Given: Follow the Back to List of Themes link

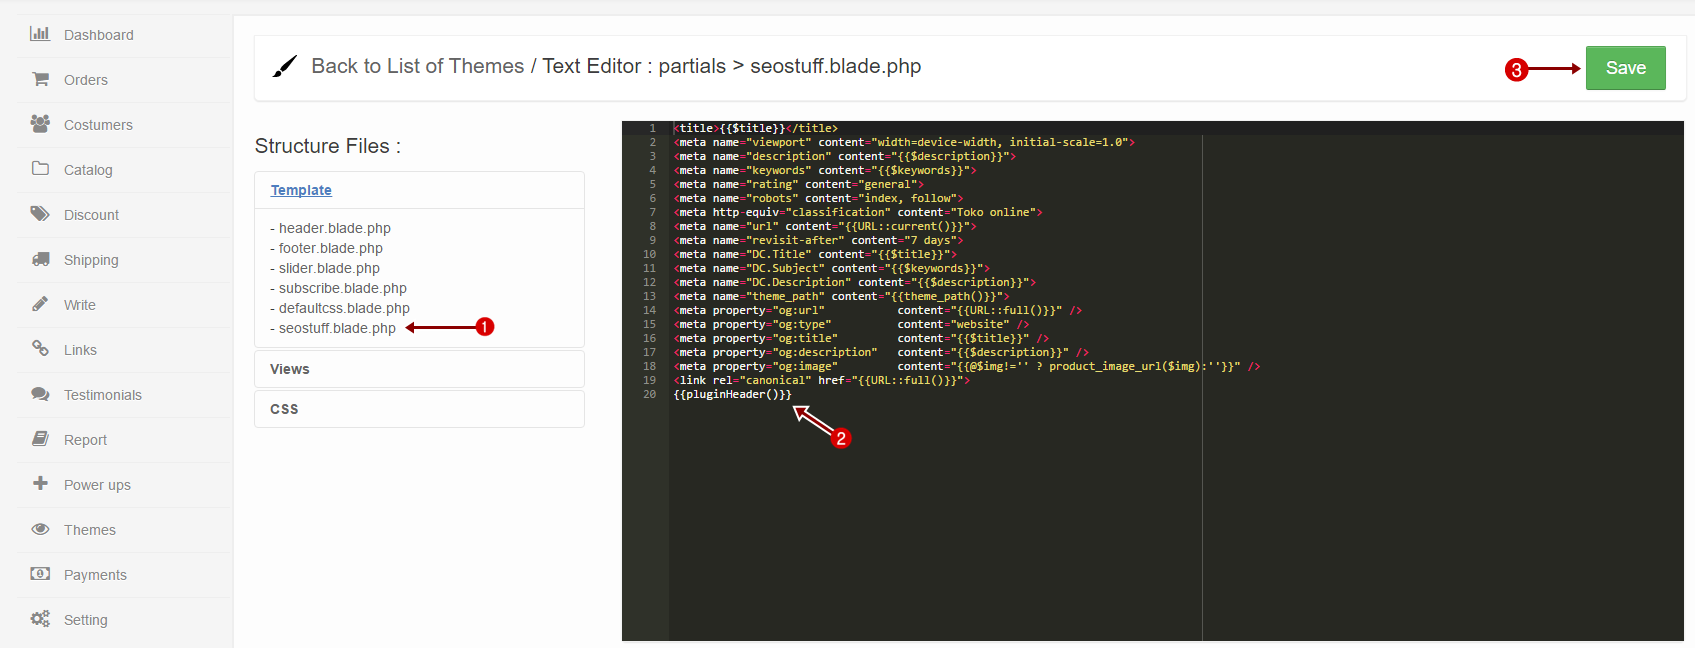Looking at the screenshot, I should (417, 66).
